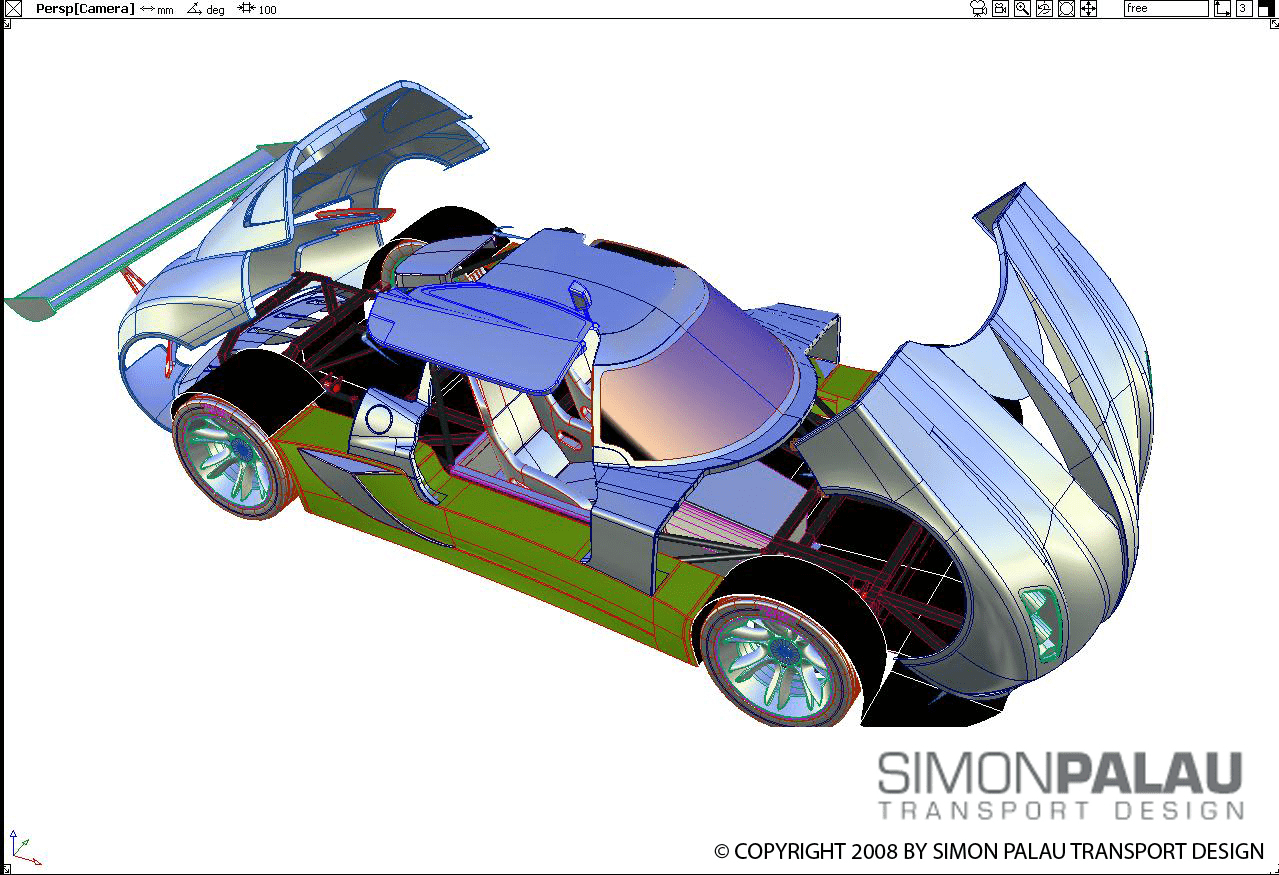This screenshot has height=875, width=1279.
Task: Select the four-arrow pan view tool
Action: (x=1088, y=9)
